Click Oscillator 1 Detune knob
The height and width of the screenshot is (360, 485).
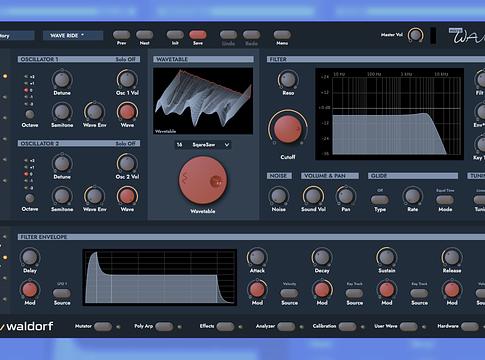click(62, 80)
